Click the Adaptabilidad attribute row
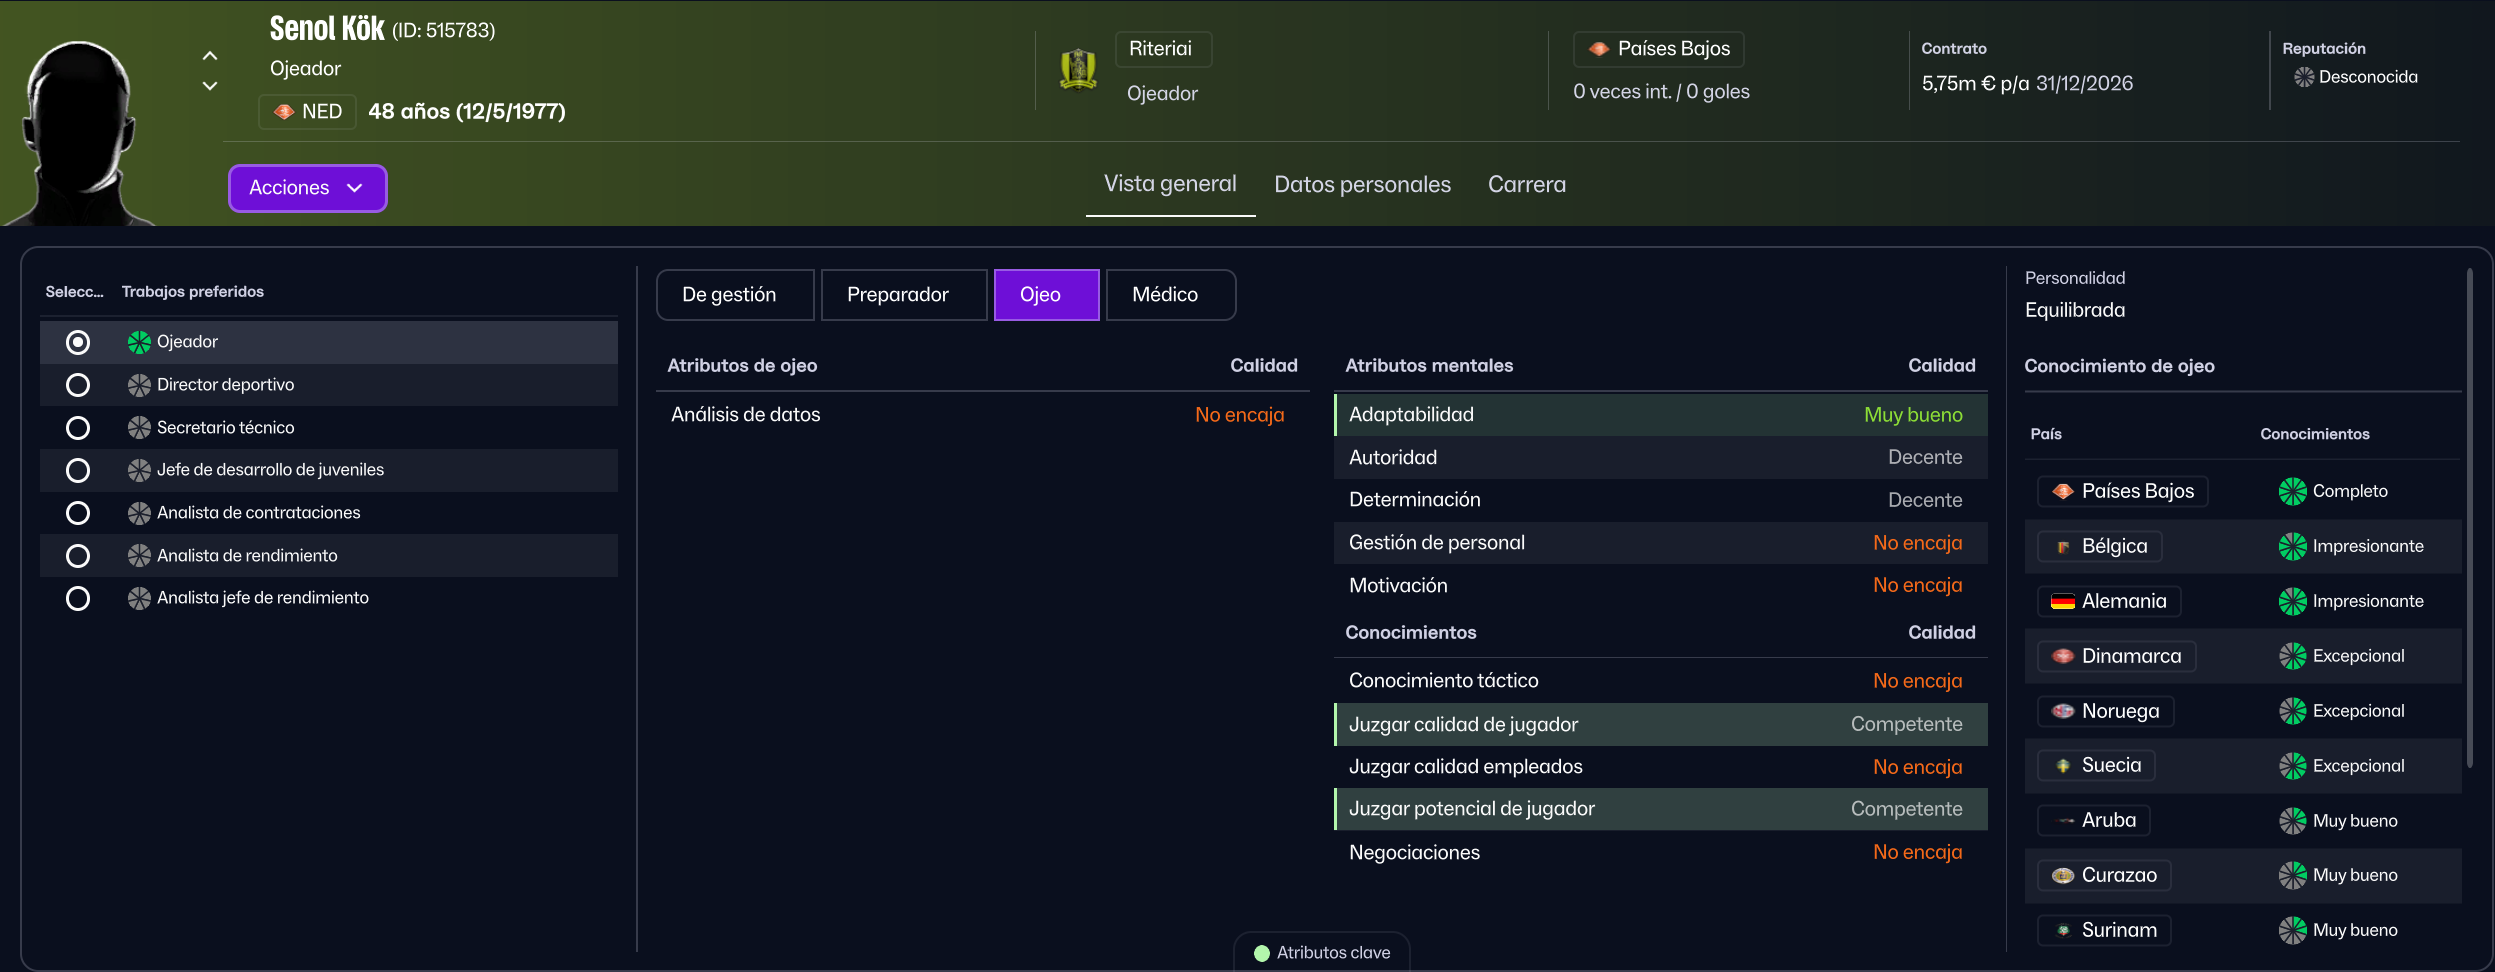The image size is (2495, 972). tap(1661, 415)
